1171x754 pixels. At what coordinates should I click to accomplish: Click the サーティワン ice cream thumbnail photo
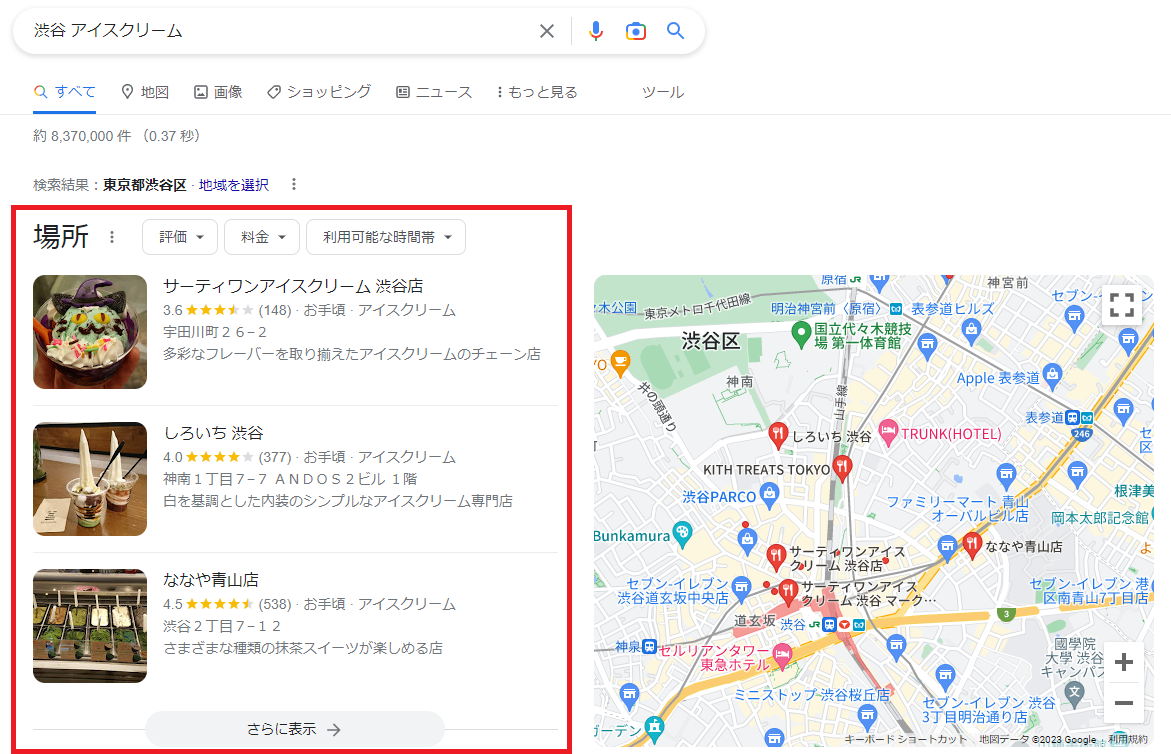pyautogui.click(x=90, y=332)
